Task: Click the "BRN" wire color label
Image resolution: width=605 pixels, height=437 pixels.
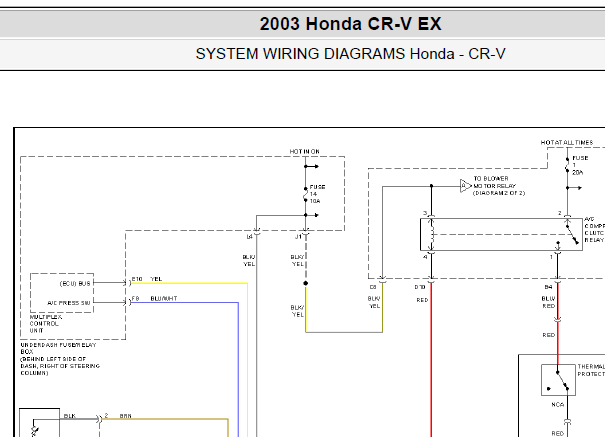Action: (125, 416)
